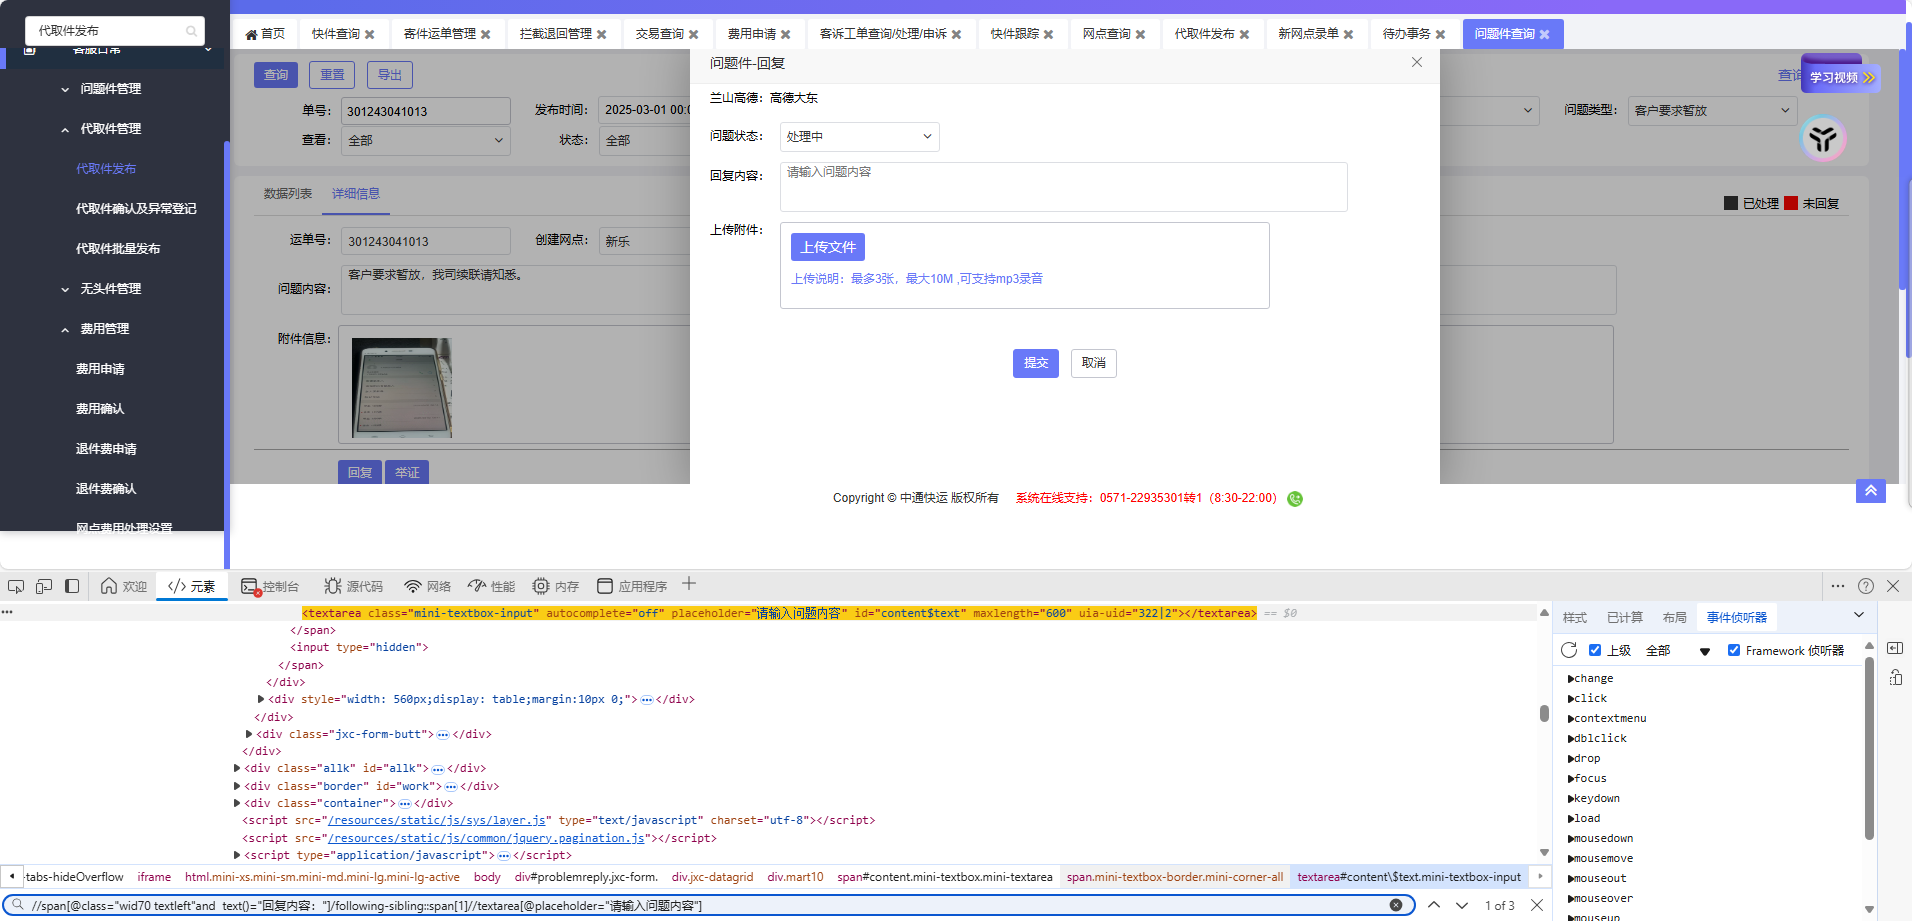
Task: Open the attachment phone photo thumbnail
Action: tap(402, 387)
